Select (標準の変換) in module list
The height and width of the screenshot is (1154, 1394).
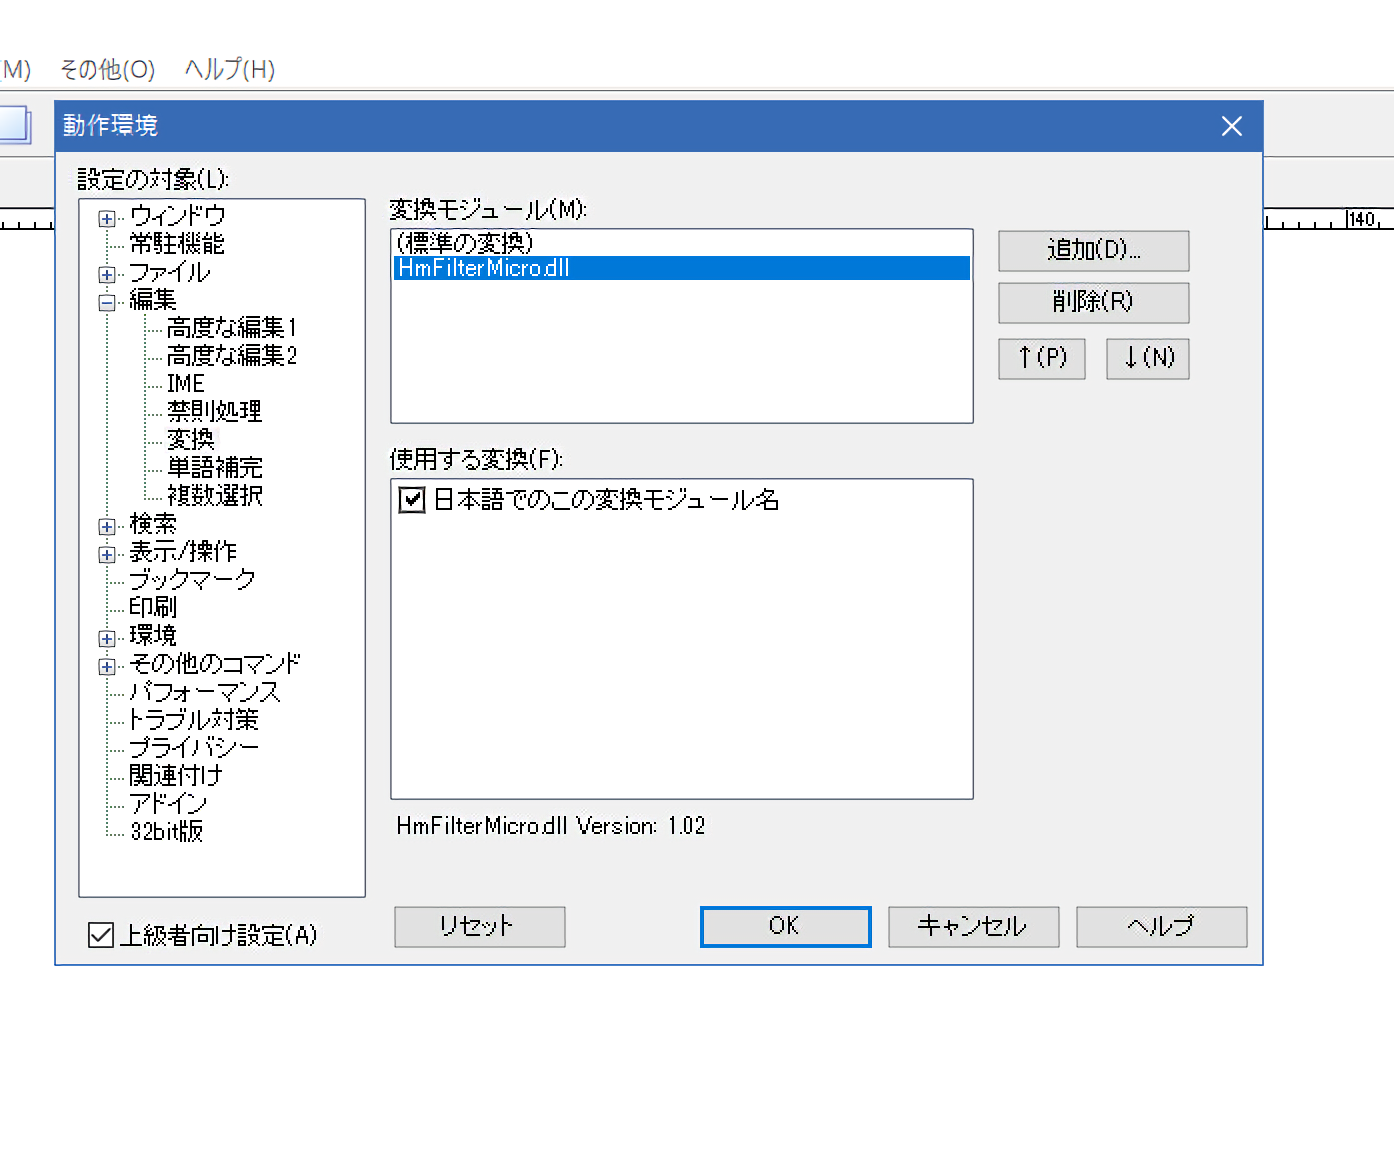tap(465, 242)
